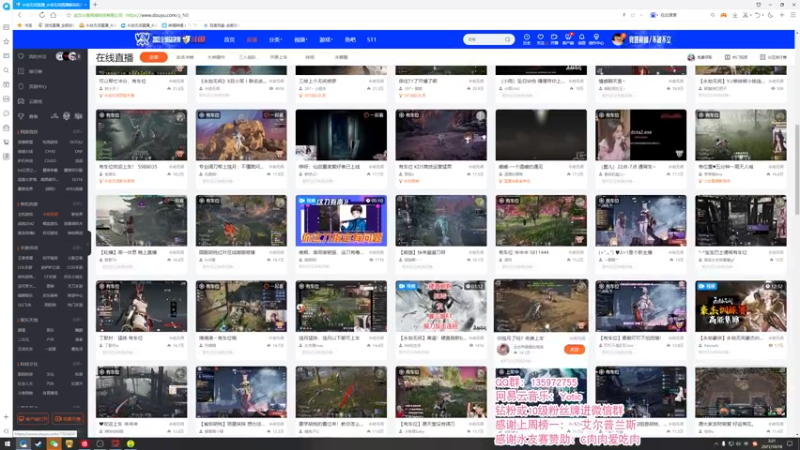Image resolution: width=800 pixels, height=450 pixels.
Task: Open CS:GO category in sidebar
Action: click(50, 161)
